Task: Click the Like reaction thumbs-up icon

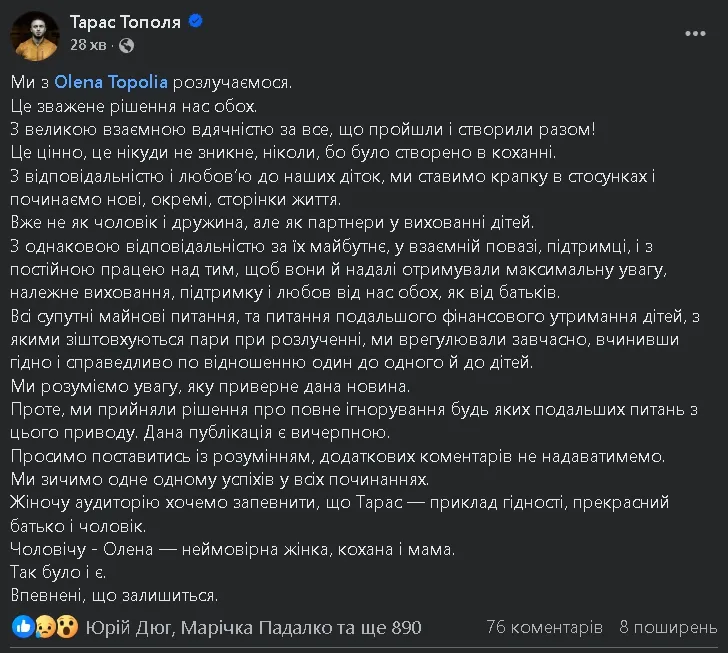Action: 24,628
